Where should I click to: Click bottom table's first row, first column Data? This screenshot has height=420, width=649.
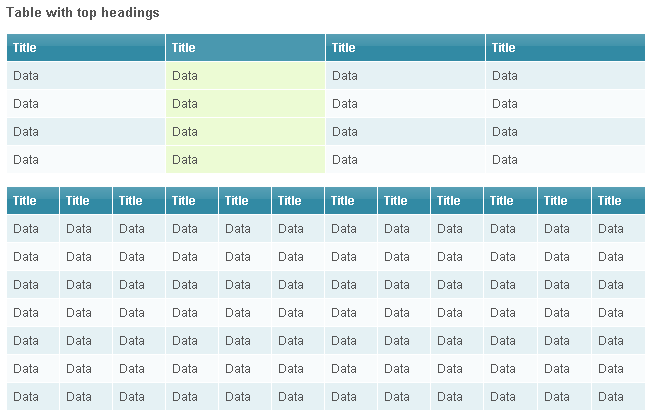26,228
